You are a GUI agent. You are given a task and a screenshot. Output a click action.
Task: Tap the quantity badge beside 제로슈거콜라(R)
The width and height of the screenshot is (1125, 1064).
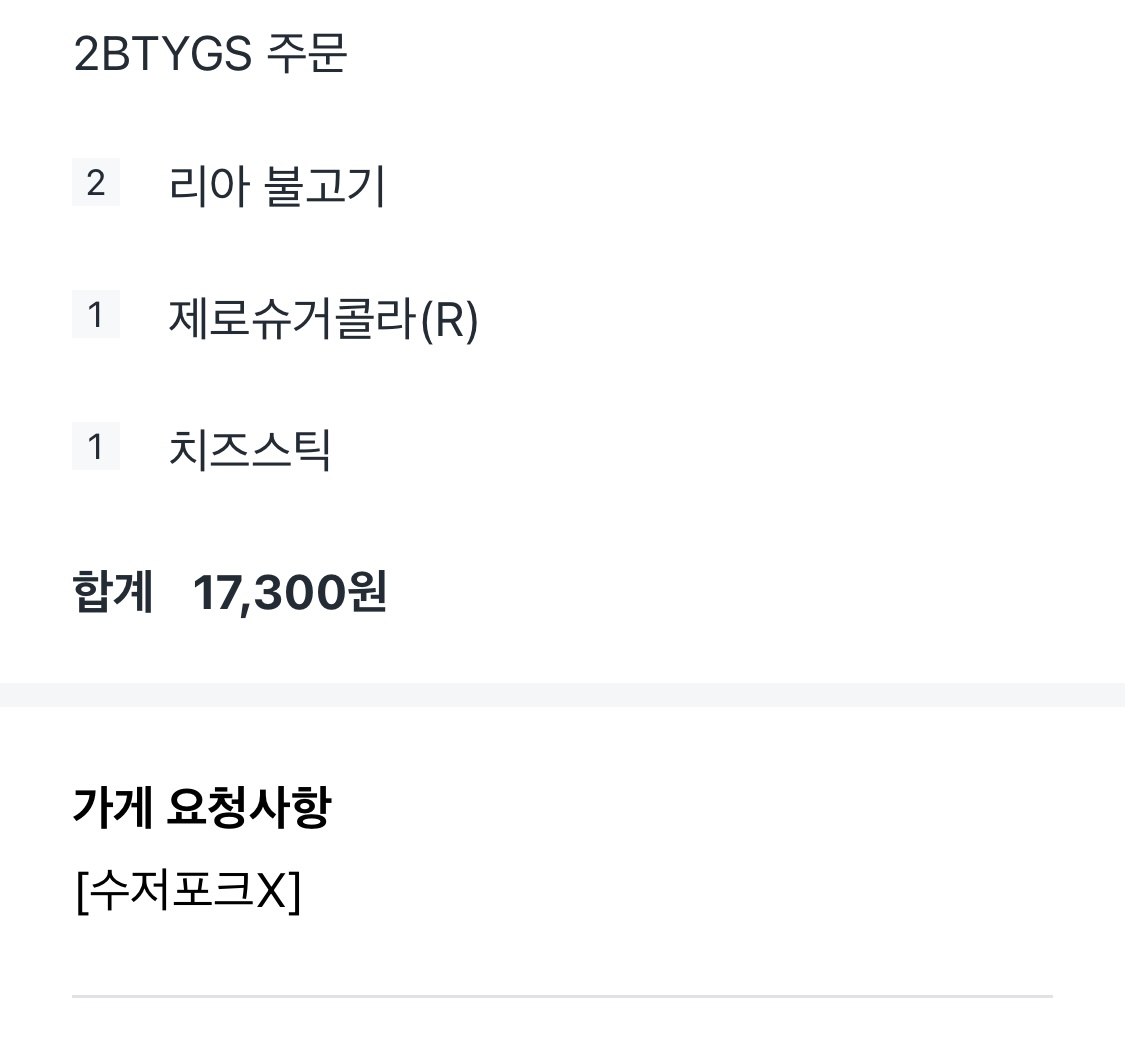point(96,315)
